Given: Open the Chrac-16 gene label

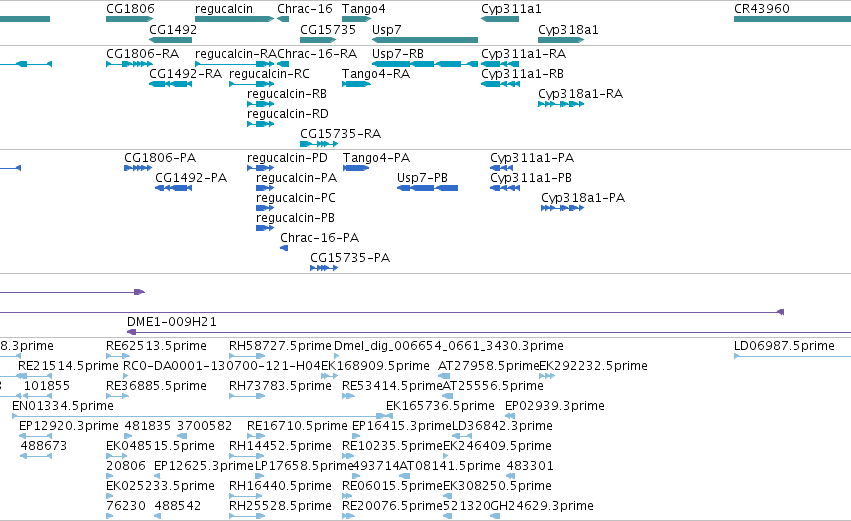Looking at the screenshot, I should pos(304,9).
